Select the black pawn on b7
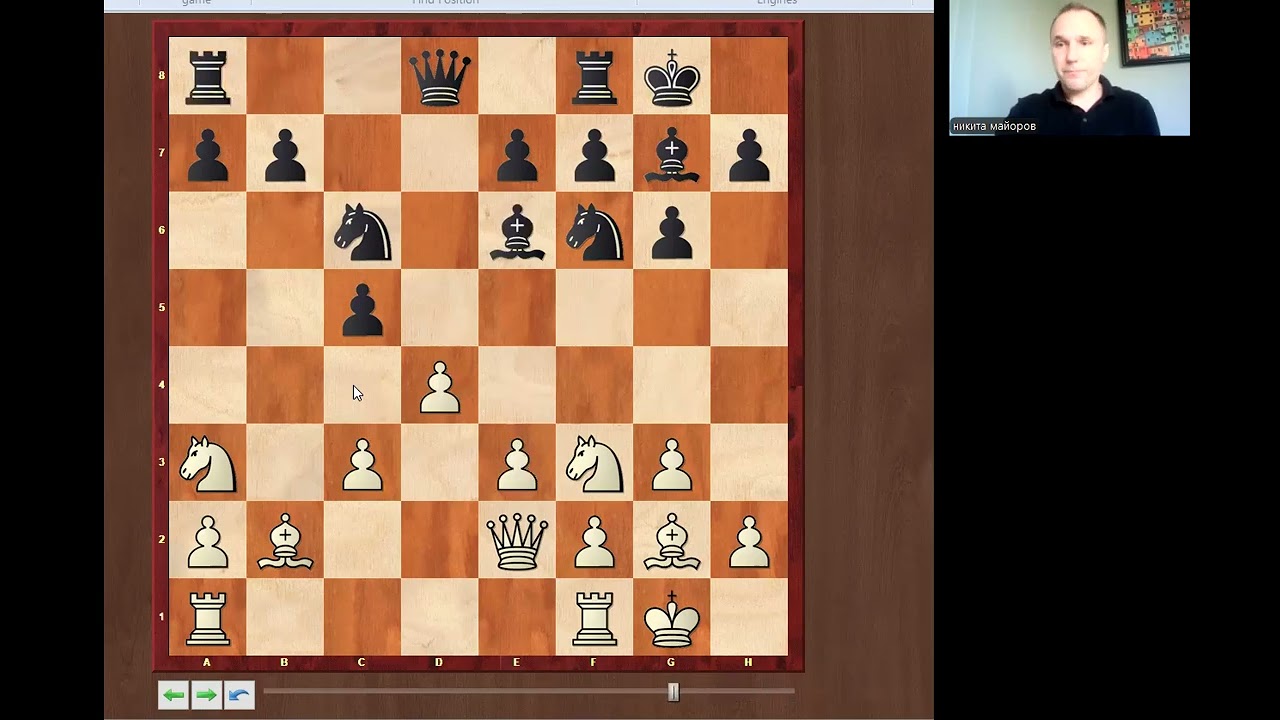This screenshot has height=720, width=1280. pos(285,155)
